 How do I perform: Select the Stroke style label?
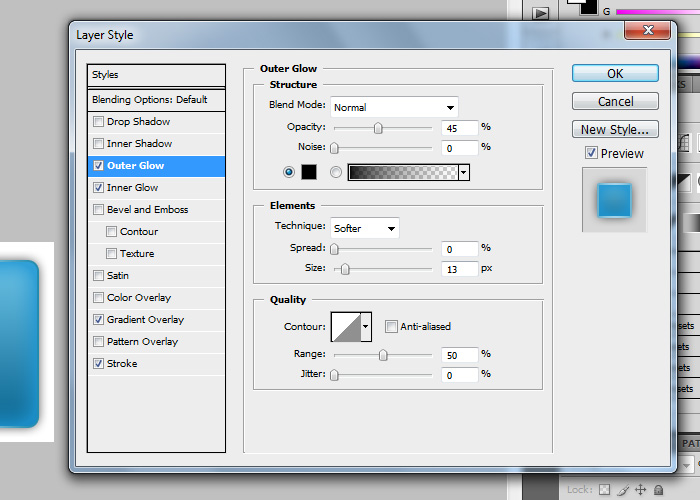122,363
